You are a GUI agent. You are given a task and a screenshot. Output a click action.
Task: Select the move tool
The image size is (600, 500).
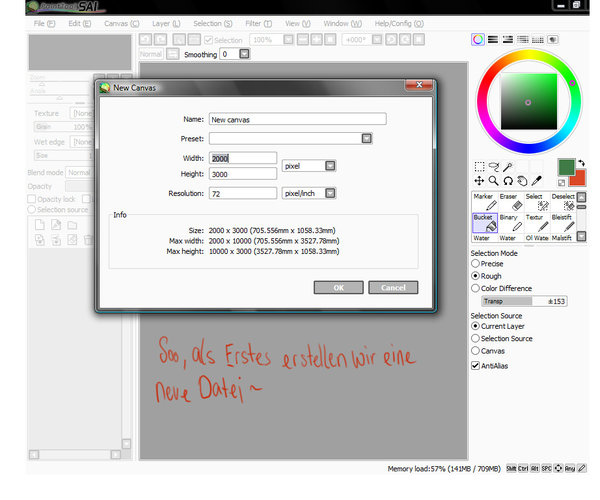(479, 181)
